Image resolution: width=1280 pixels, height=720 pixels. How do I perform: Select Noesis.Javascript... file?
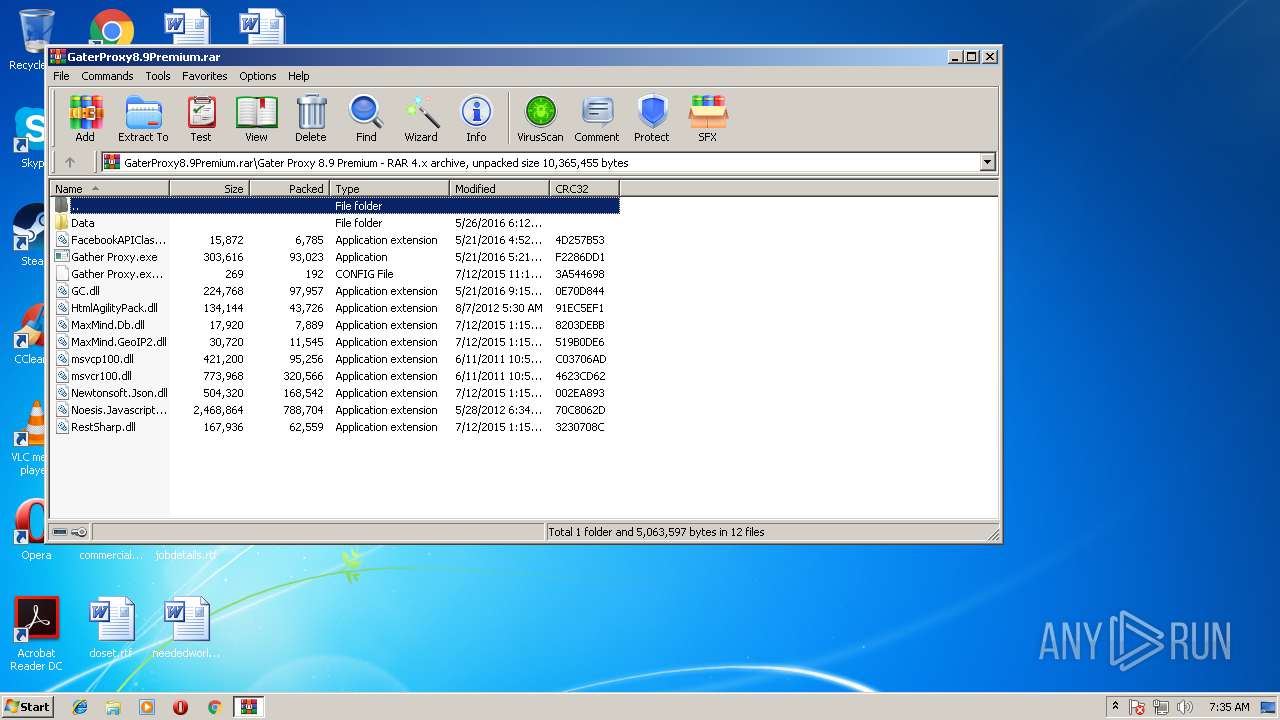pyautogui.click(x=335, y=410)
